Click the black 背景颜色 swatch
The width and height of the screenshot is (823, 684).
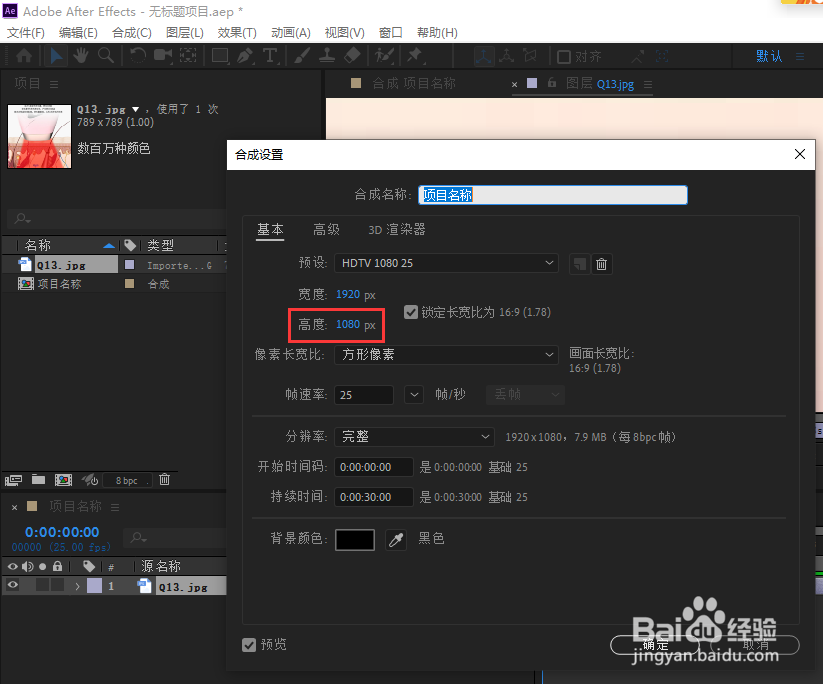pos(355,540)
